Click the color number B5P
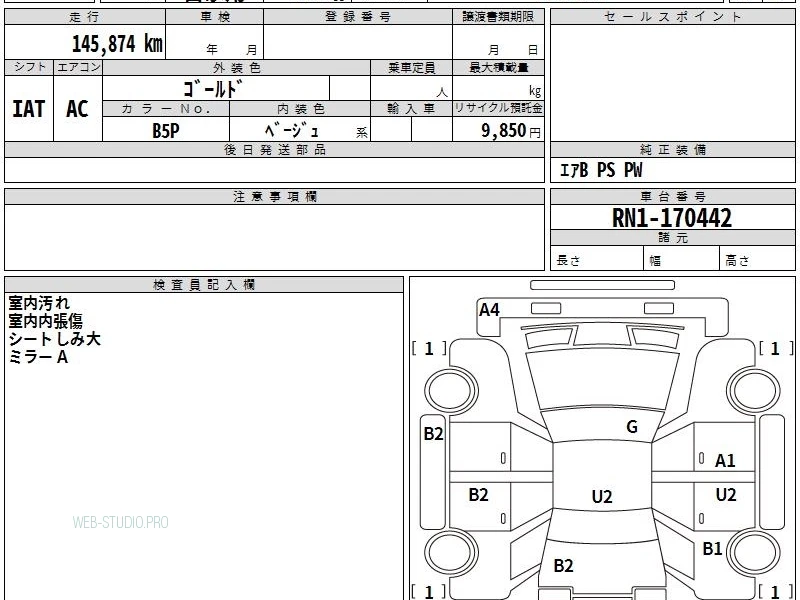800x600 pixels. [166, 130]
